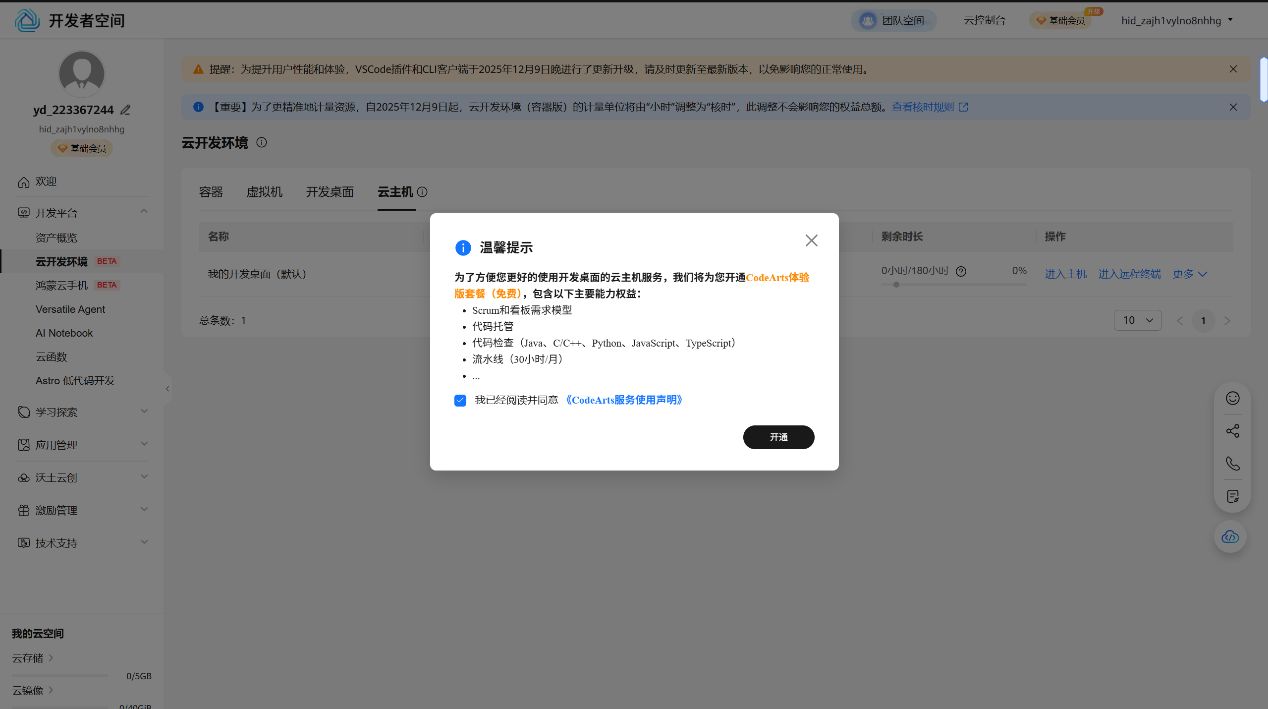
Task: Uncheck the agreement checkbox 我已经阅读并同意
Action: pyautogui.click(x=460, y=400)
